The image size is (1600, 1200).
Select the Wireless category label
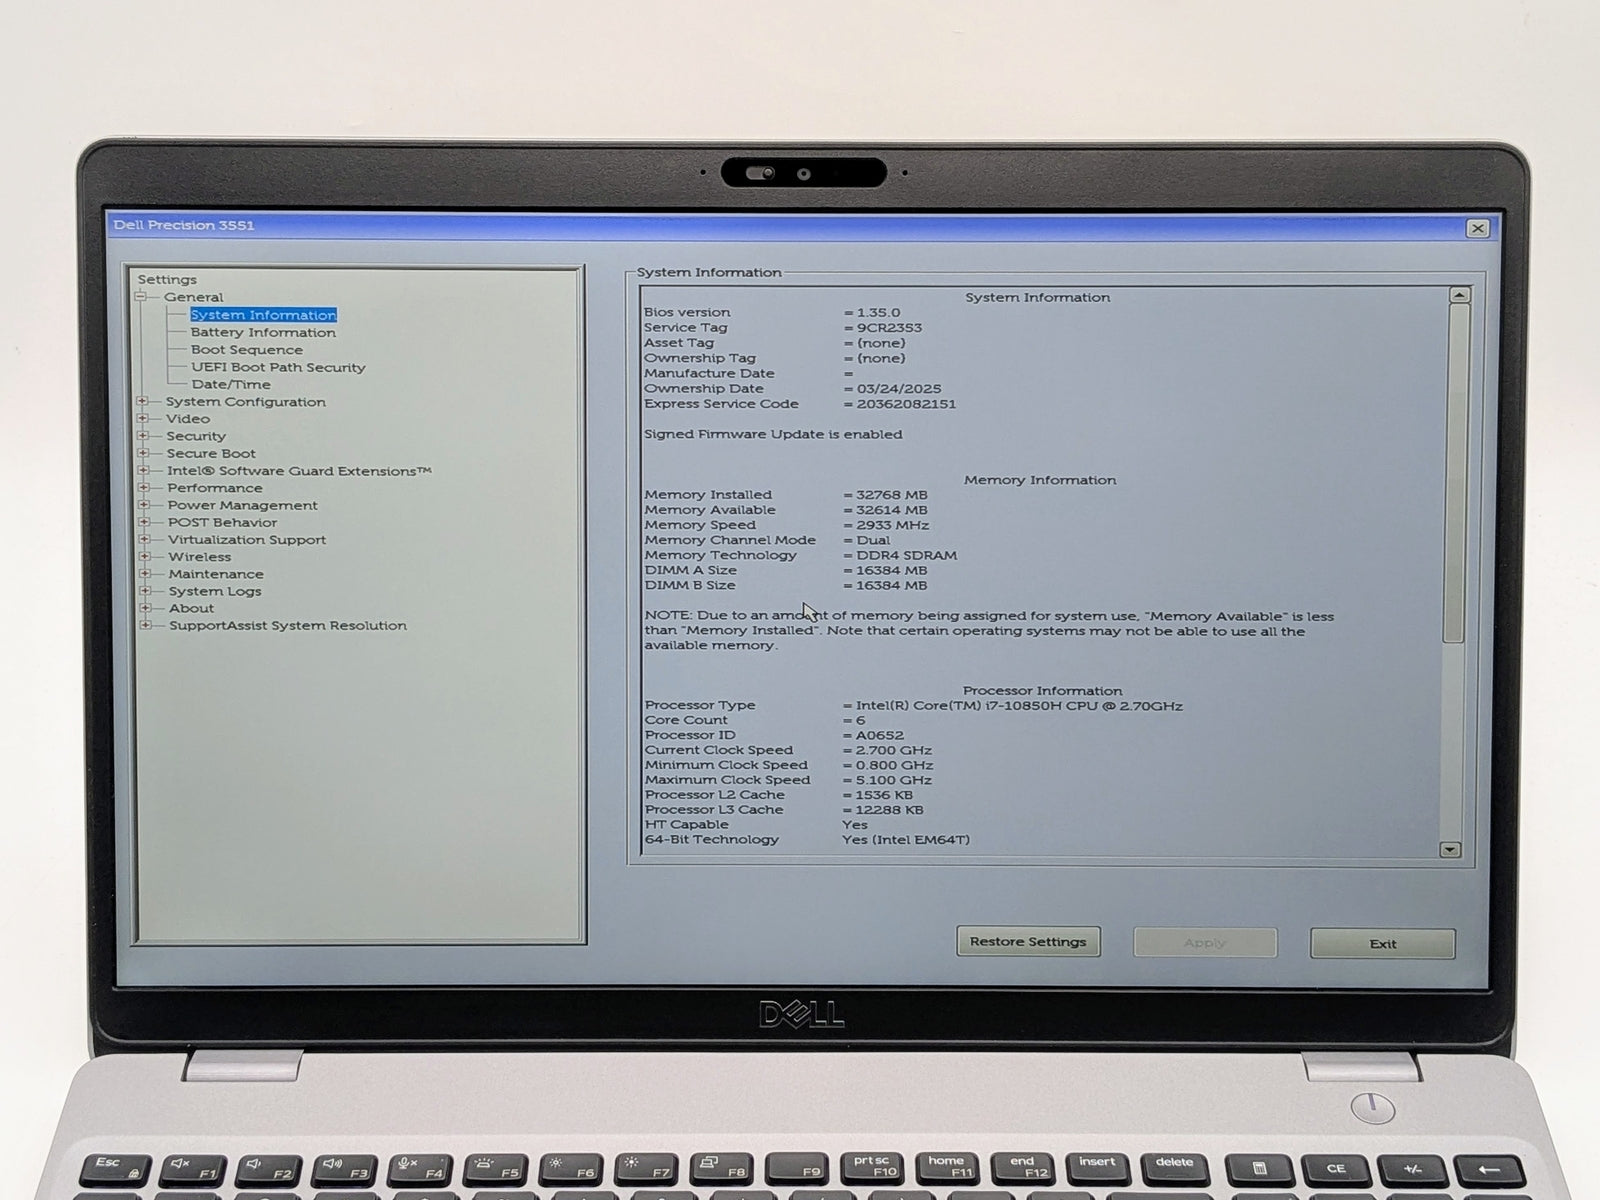(x=200, y=557)
